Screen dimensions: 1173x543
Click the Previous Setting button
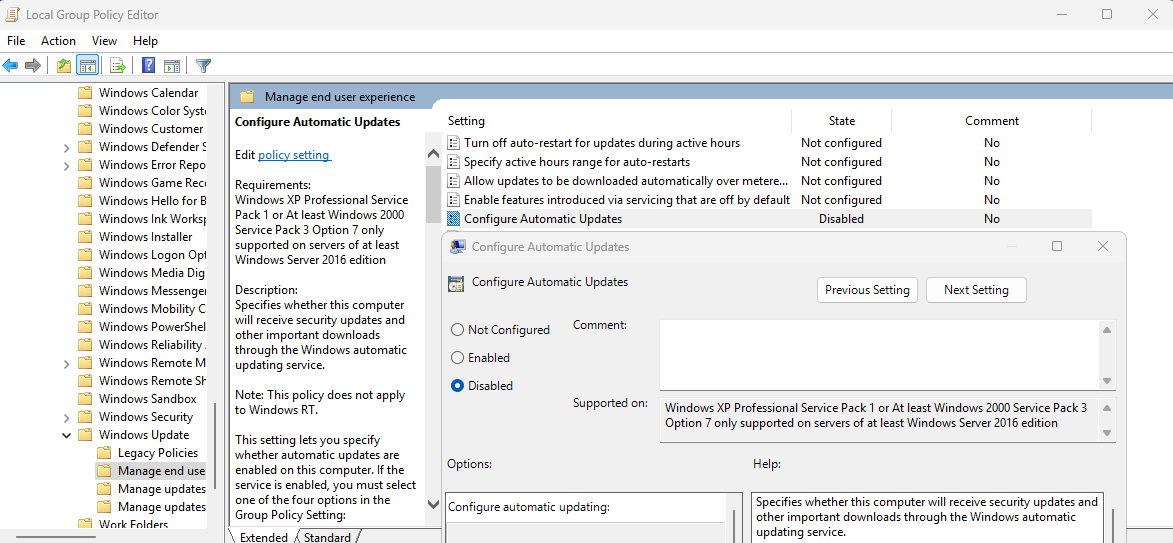point(867,290)
